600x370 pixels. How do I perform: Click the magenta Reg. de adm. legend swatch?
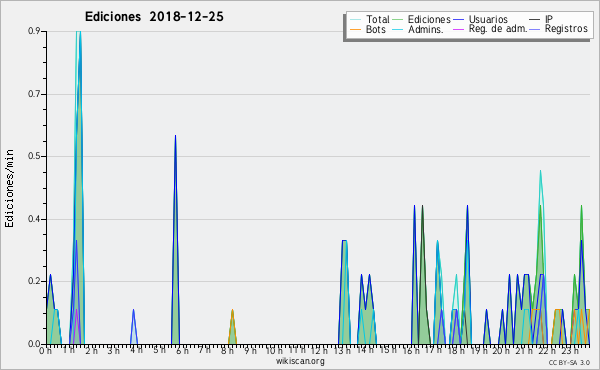(x=458, y=29)
